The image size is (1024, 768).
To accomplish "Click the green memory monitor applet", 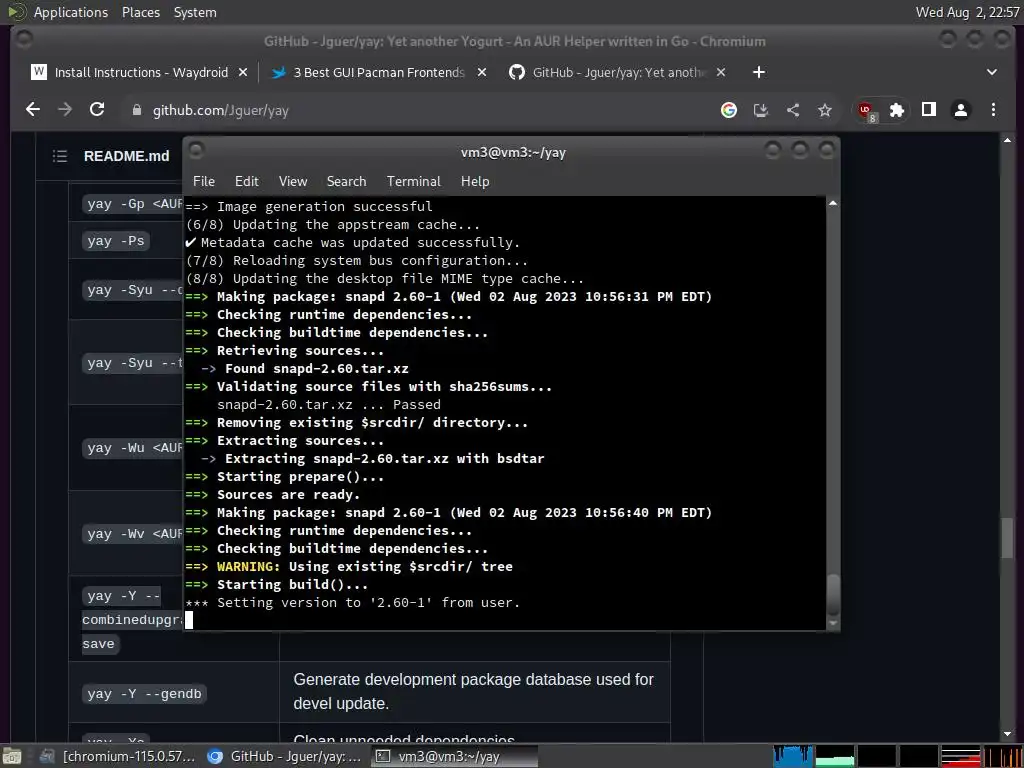I will point(835,756).
